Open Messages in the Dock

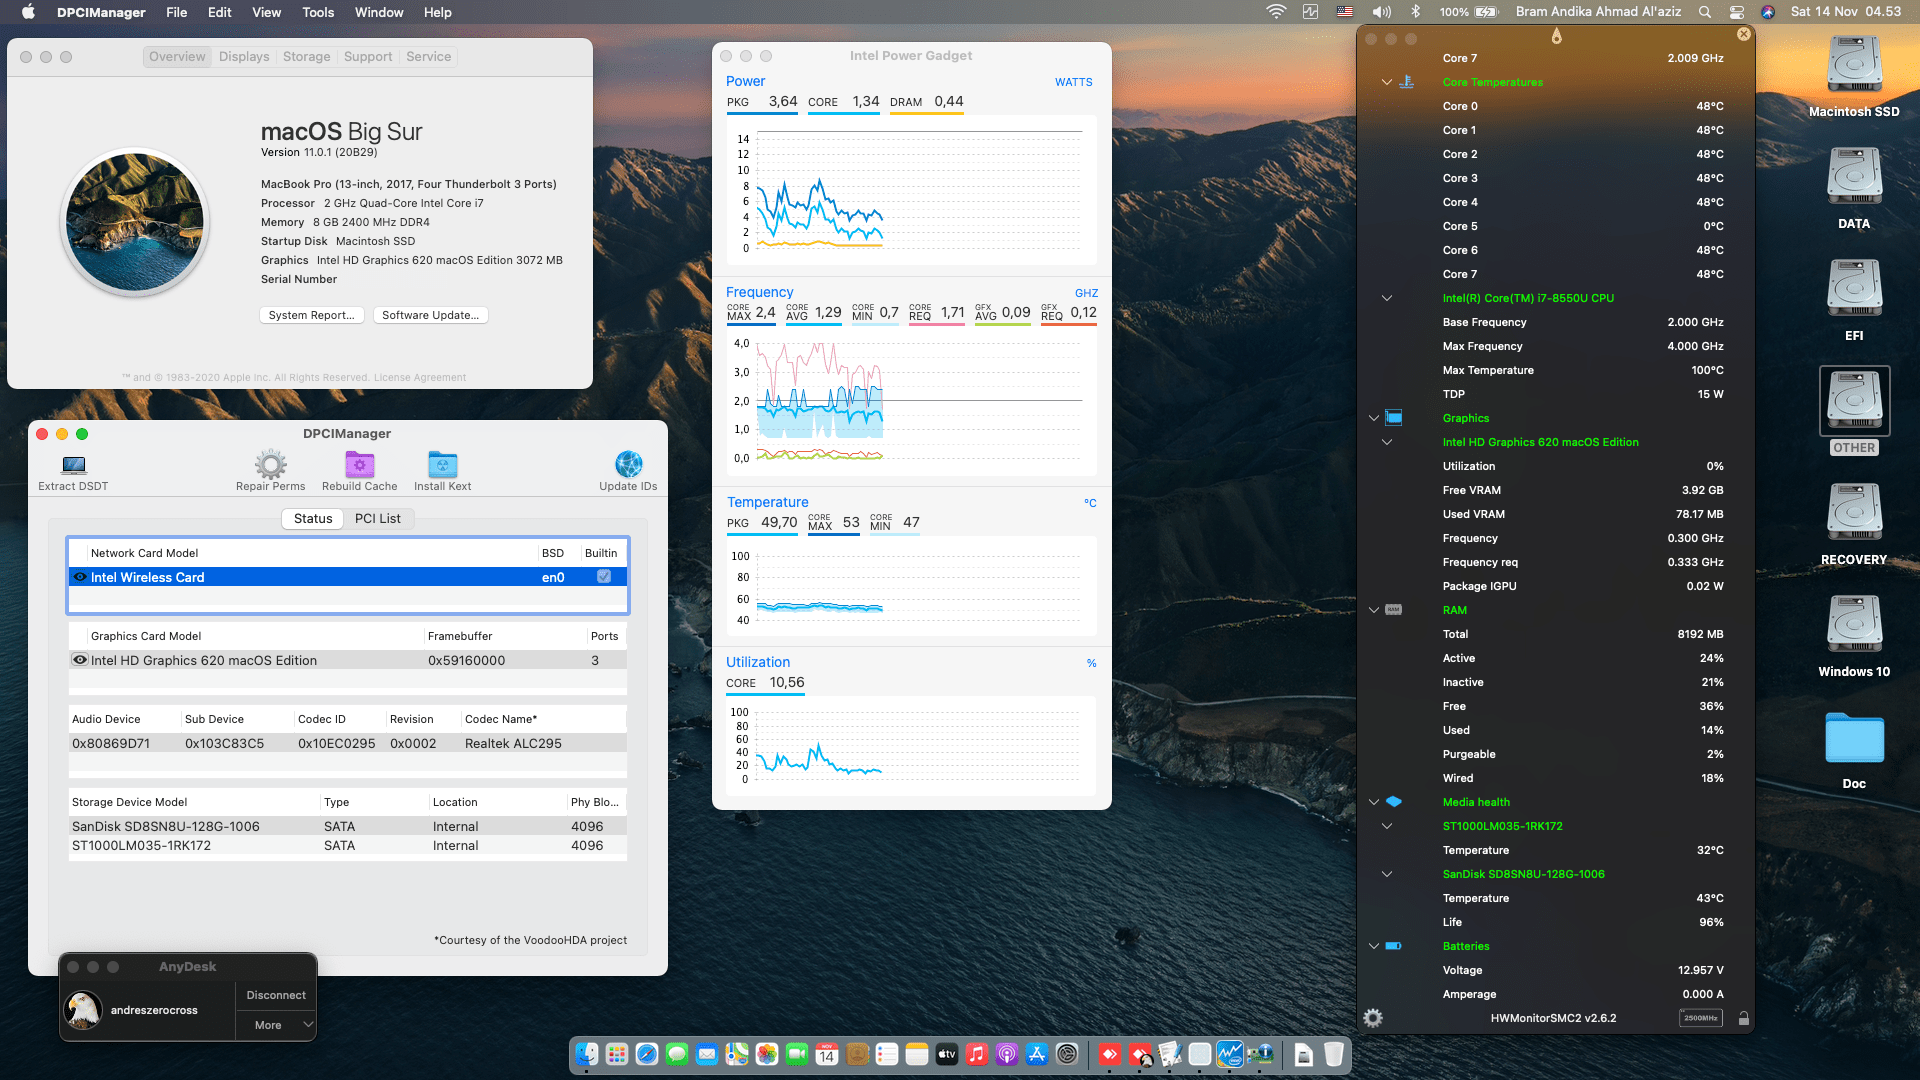coord(677,1054)
